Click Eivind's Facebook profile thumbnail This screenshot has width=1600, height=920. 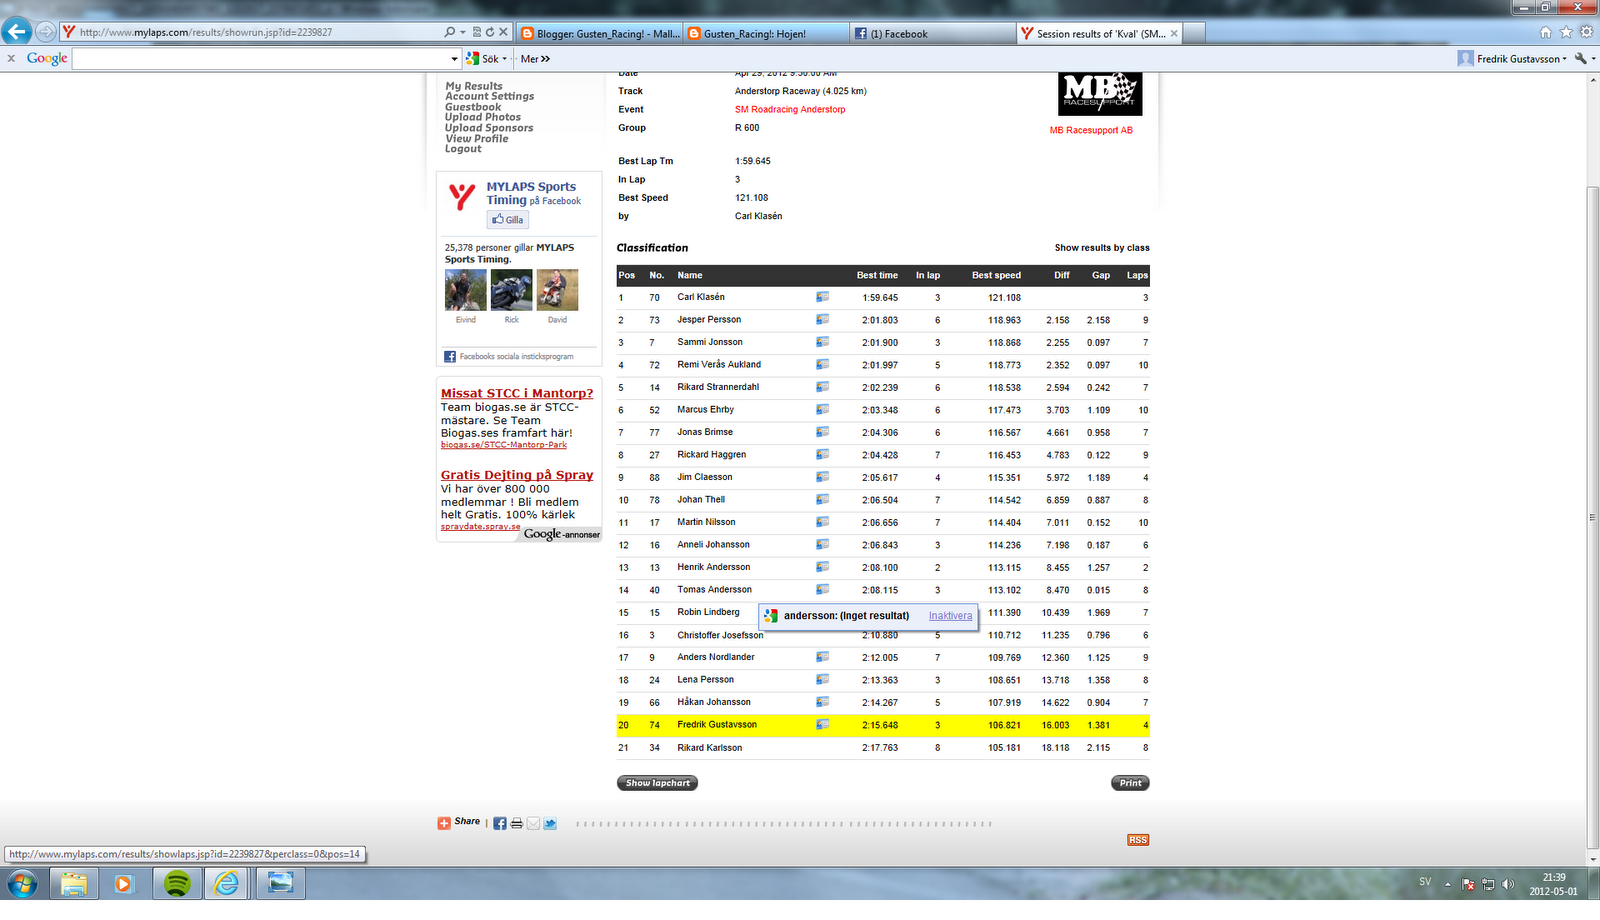(x=466, y=290)
